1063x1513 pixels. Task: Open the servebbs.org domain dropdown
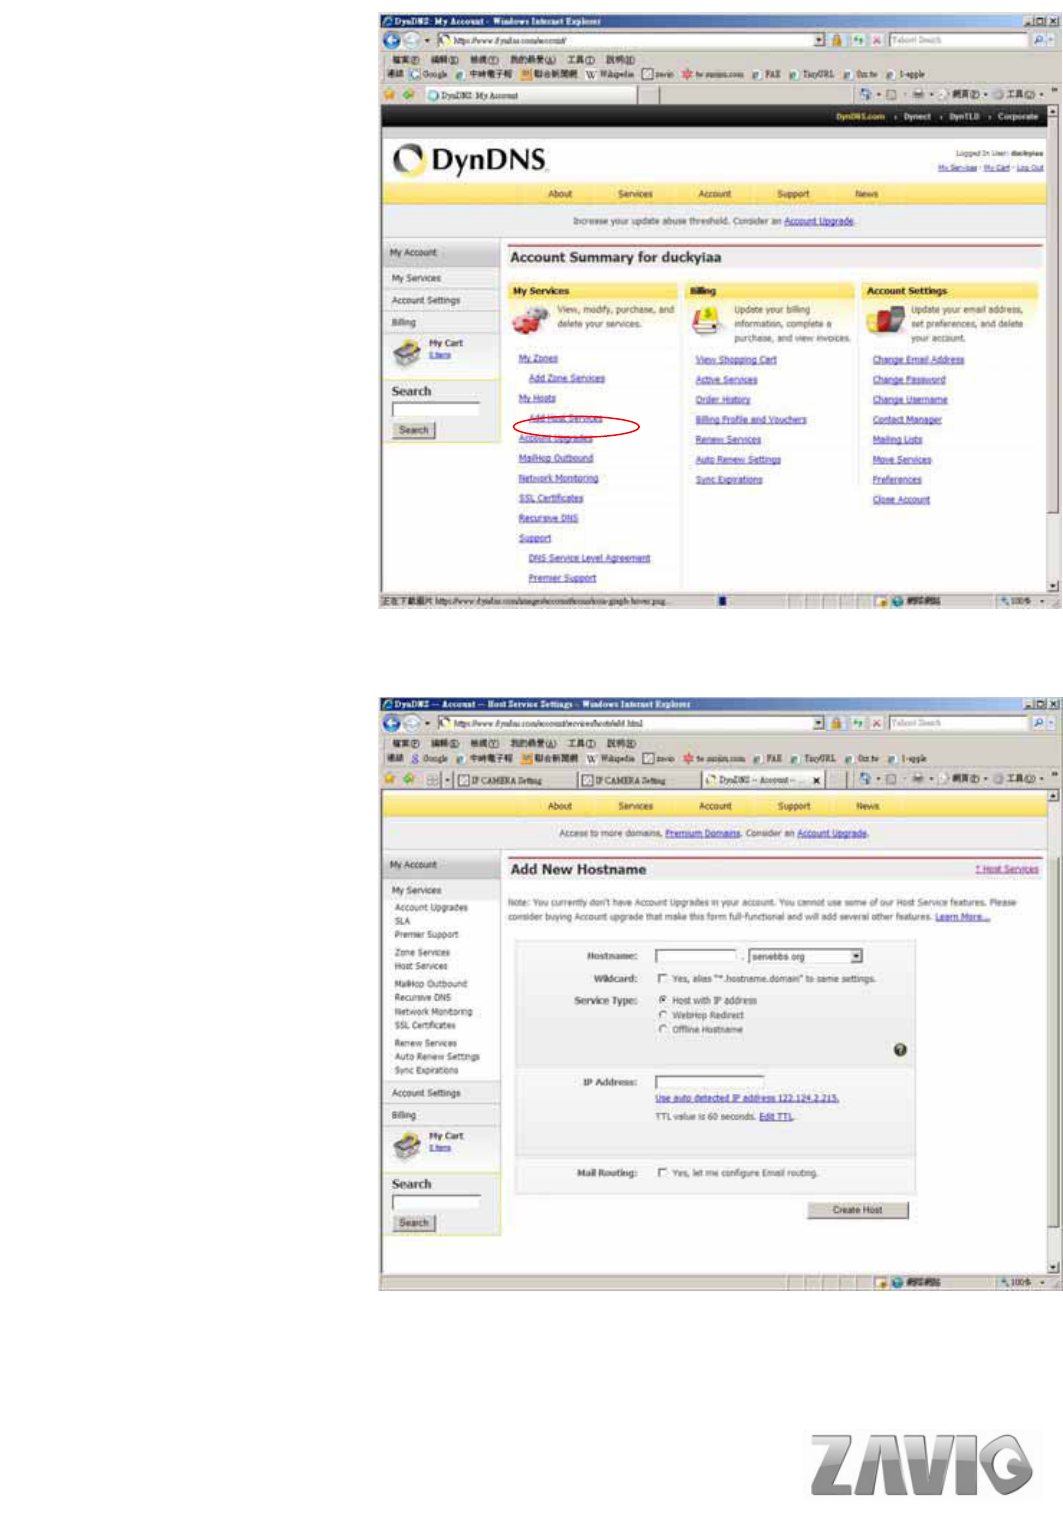point(856,957)
